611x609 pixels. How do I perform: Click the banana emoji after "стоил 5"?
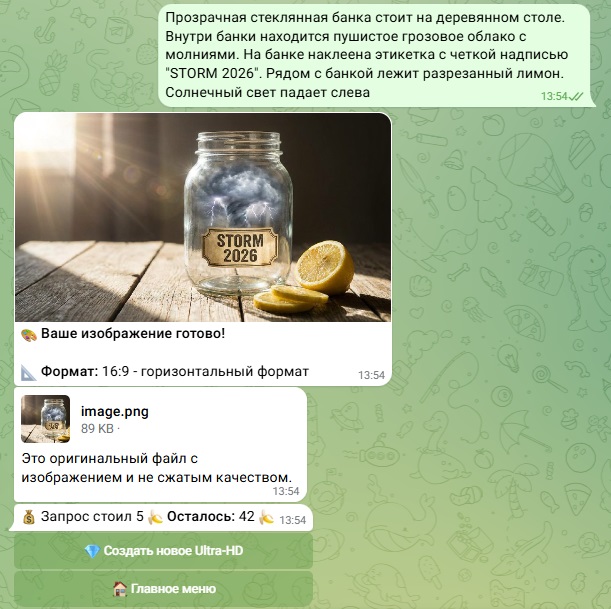155,517
